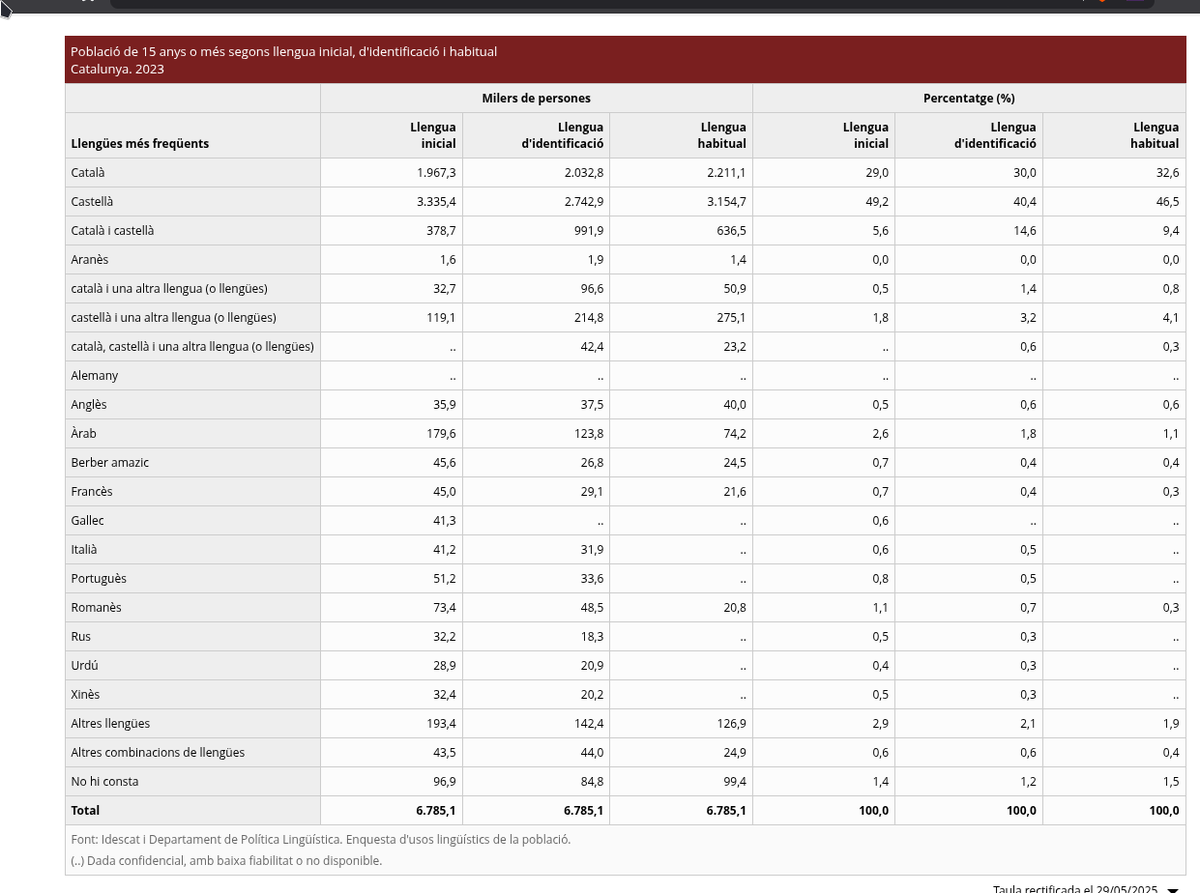Select the 'Altres llengües' row label
Image resolution: width=1200 pixels, height=893 pixels.
110,724
